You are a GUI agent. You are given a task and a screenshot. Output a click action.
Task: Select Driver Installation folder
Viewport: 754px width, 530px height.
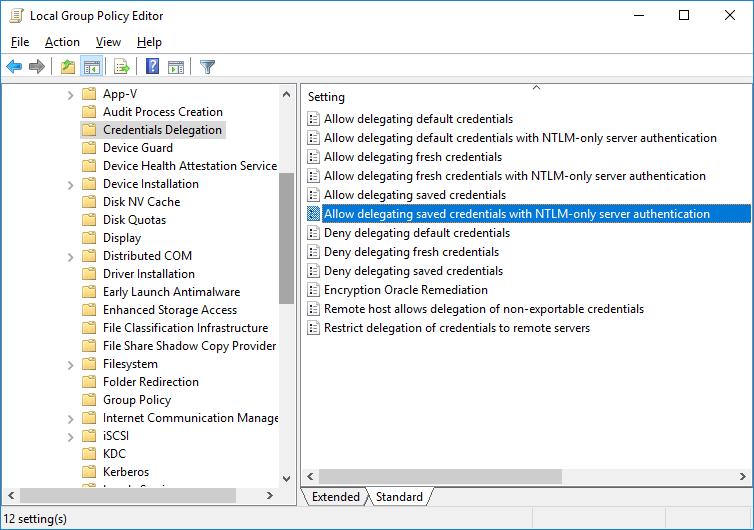(x=149, y=274)
